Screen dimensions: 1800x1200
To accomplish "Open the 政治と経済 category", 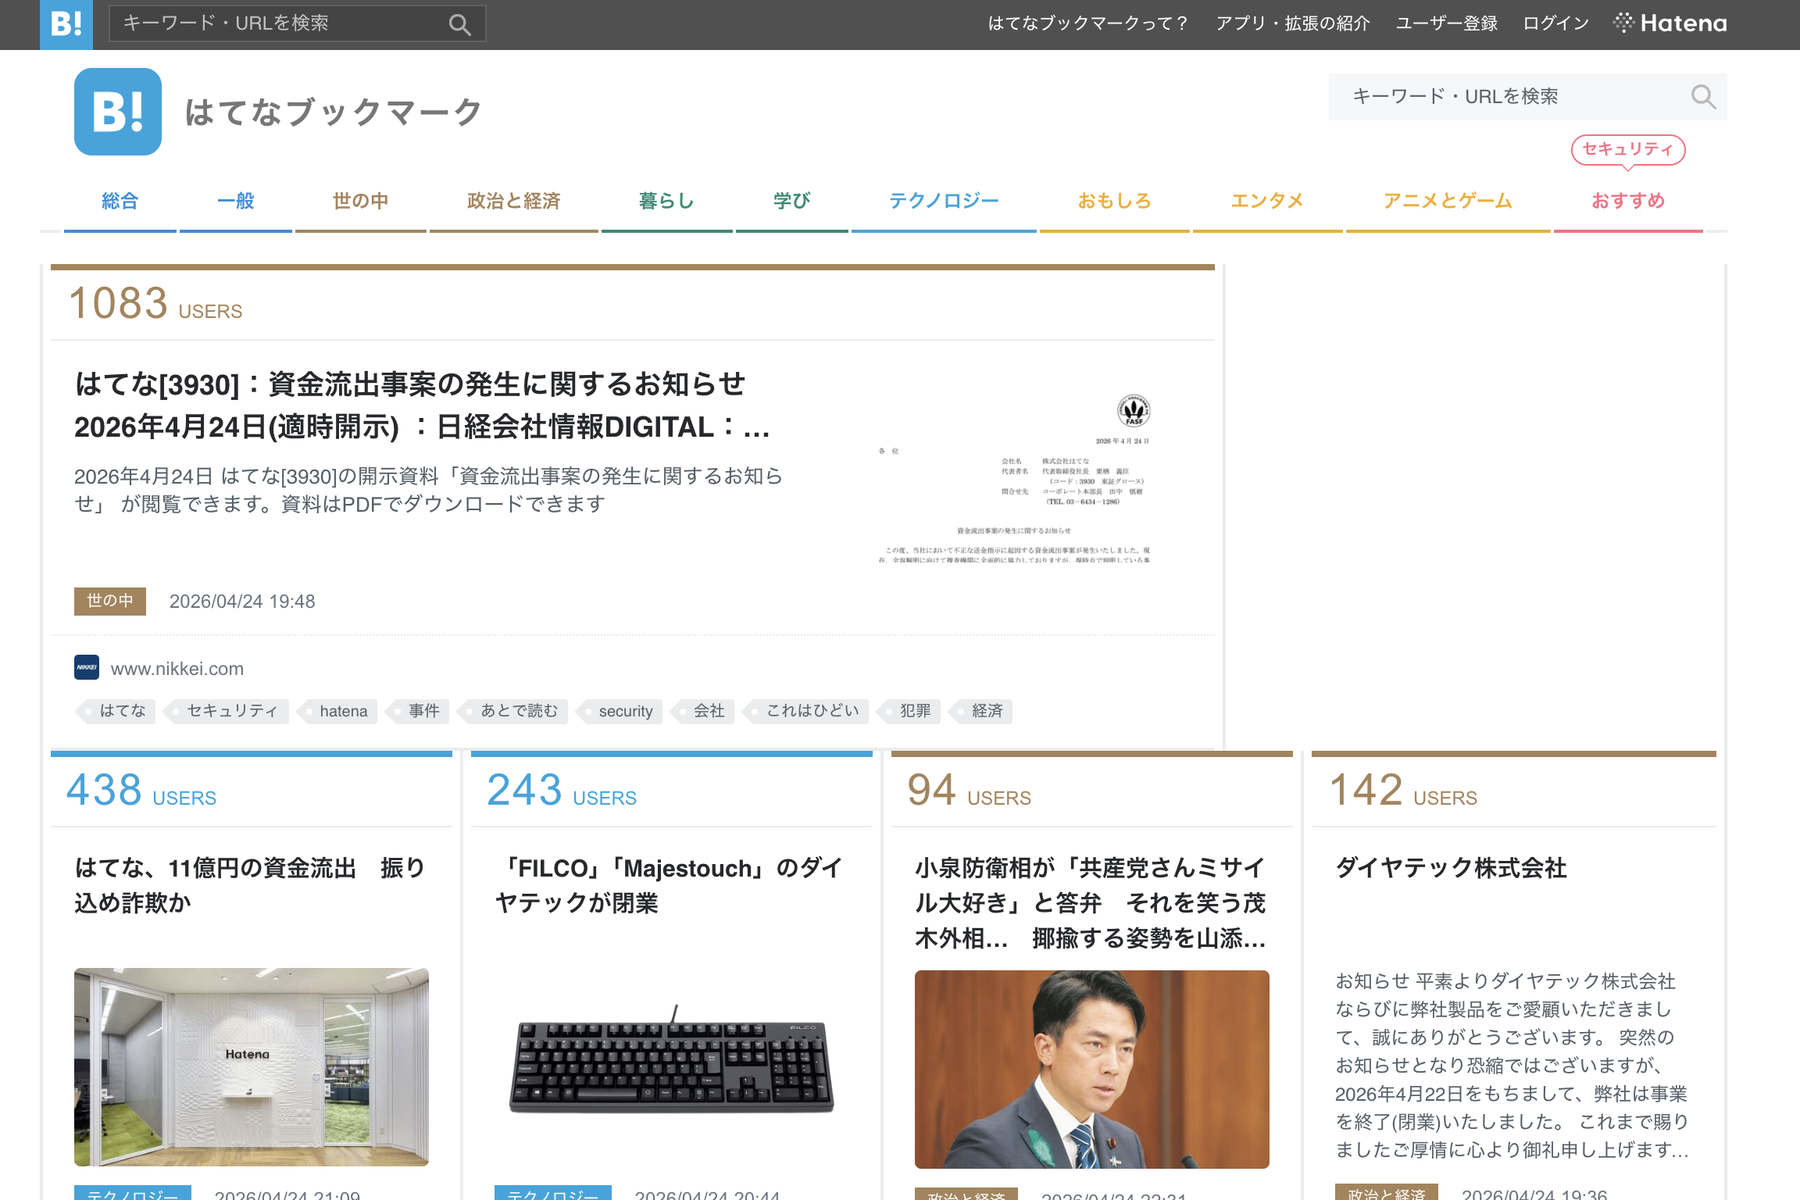I will click(x=512, y=200).
